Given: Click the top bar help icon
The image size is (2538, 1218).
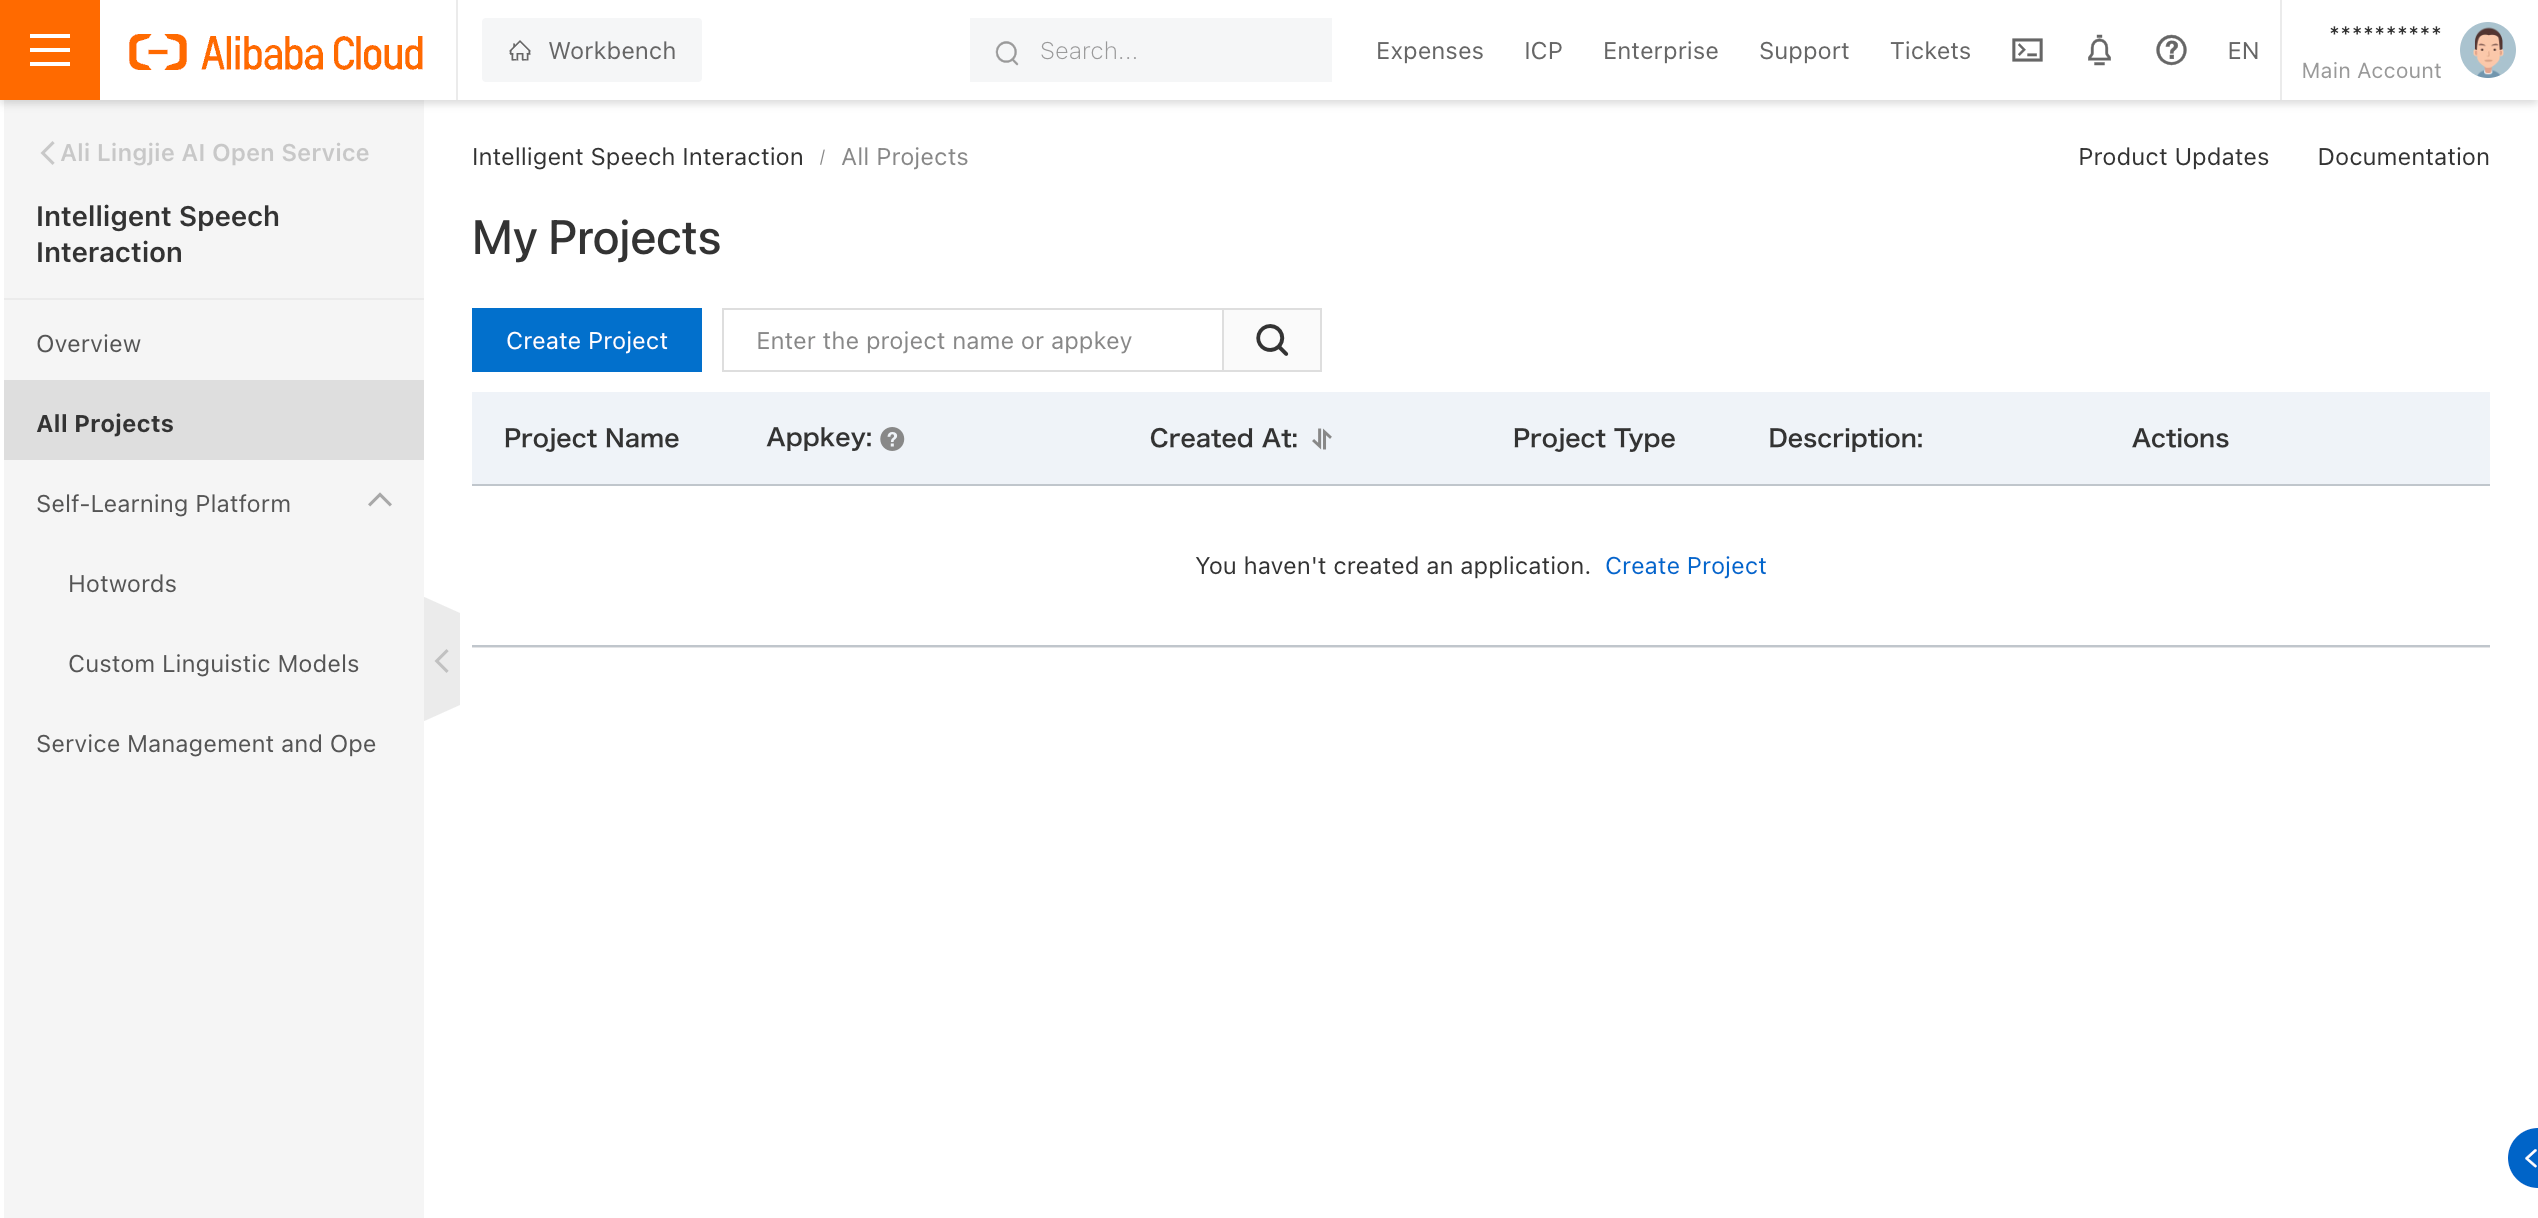Looking at the screenshot, I should 2170,50.
